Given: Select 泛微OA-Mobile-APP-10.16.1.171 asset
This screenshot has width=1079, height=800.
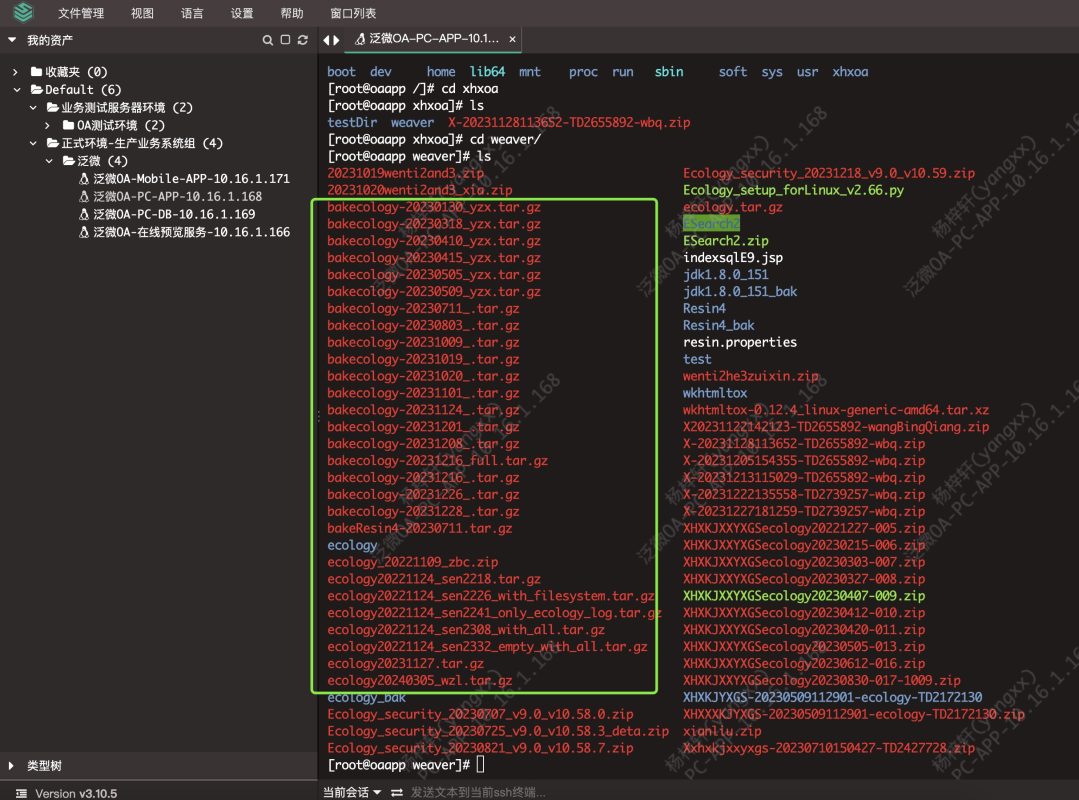Looking at the screenshot, I should (190, 179).
